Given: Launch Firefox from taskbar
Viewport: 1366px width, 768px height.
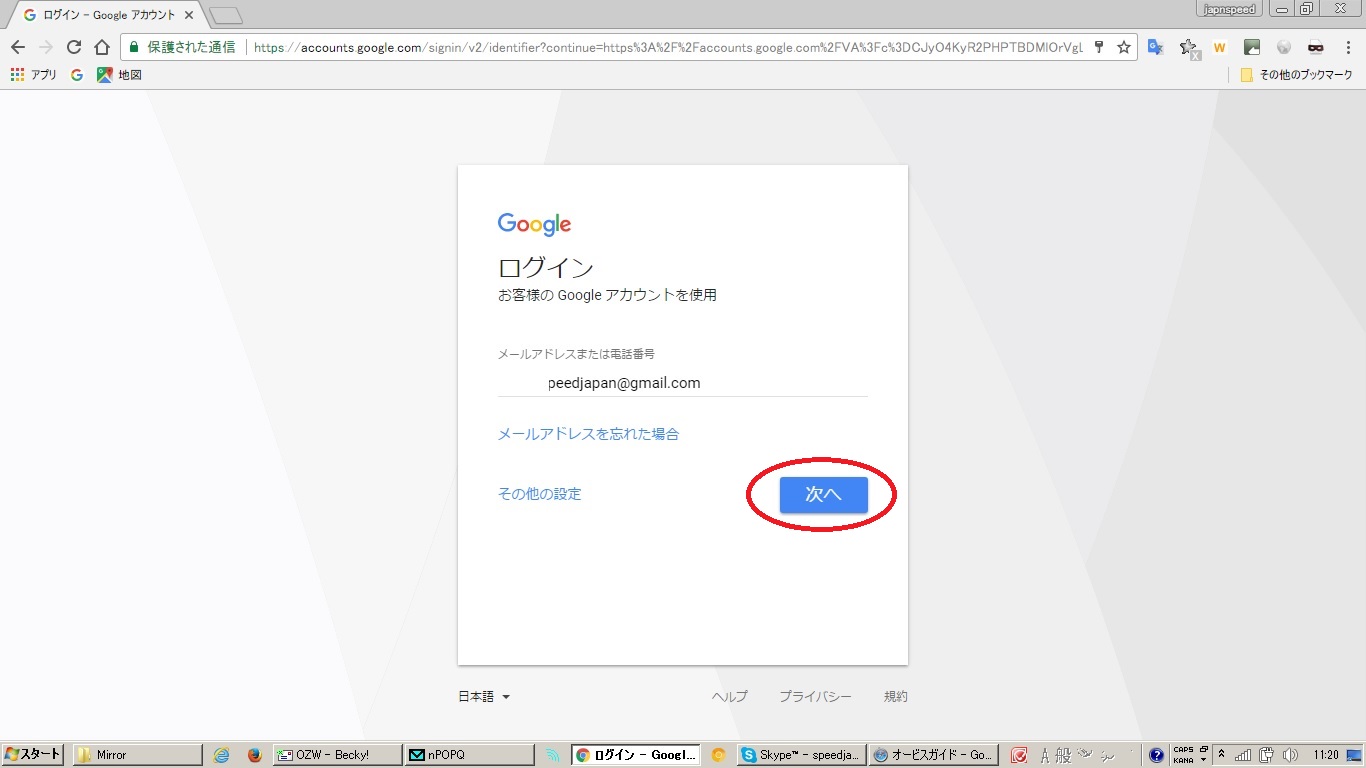Looking at the screenshot, I should click(x=254, y=755).
